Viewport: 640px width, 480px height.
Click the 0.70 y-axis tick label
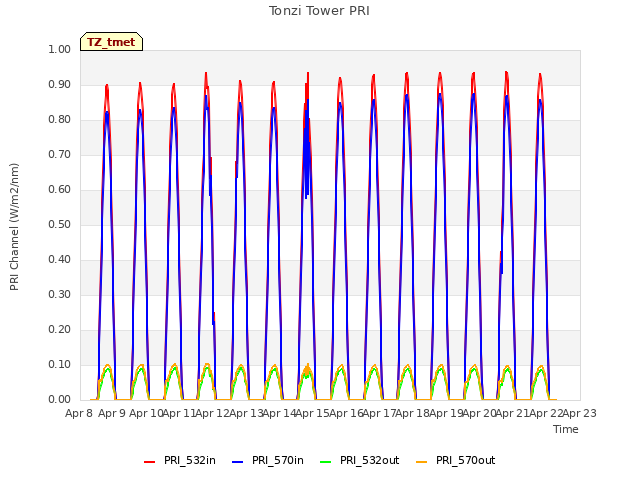pyautogui.click(x=60, y=155)
